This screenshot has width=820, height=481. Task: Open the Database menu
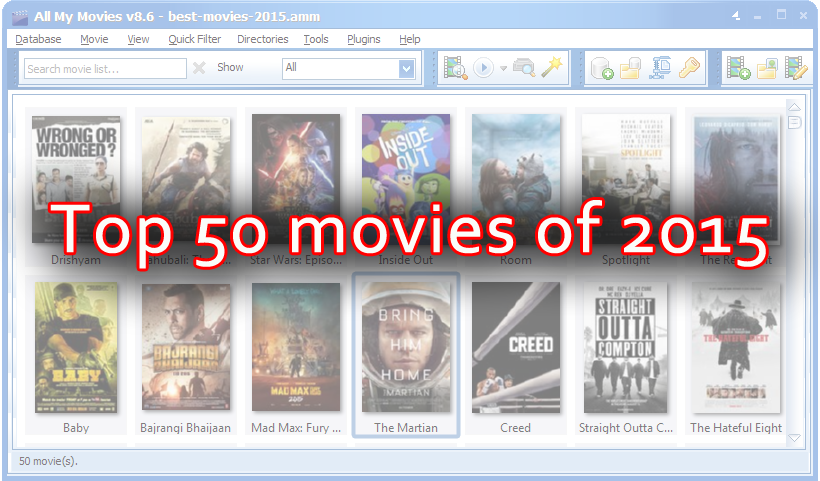tap(38, 39)
